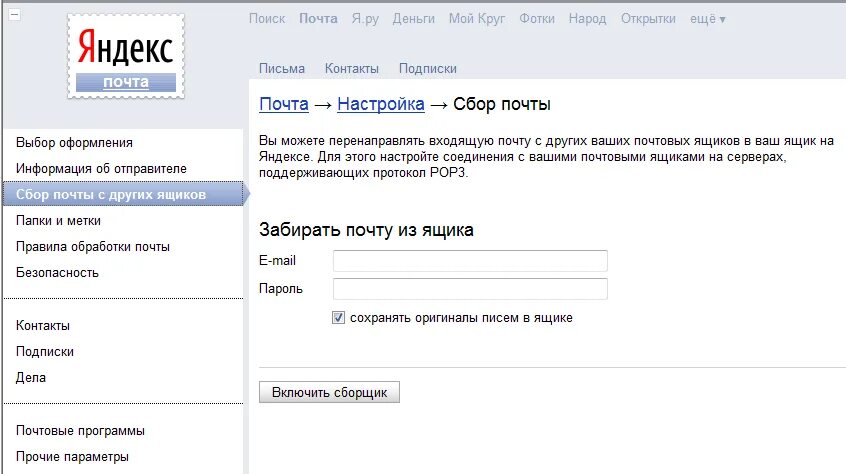Open the Открытки service
Screen dimensions: 846x474
[648, 19]
